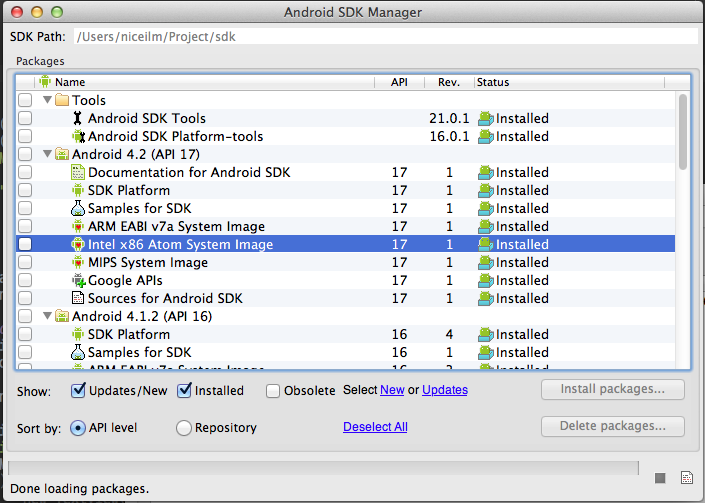Click the Android SDK Platform-tools icon
Screen dimensions: 705x503
click(78, 136)
